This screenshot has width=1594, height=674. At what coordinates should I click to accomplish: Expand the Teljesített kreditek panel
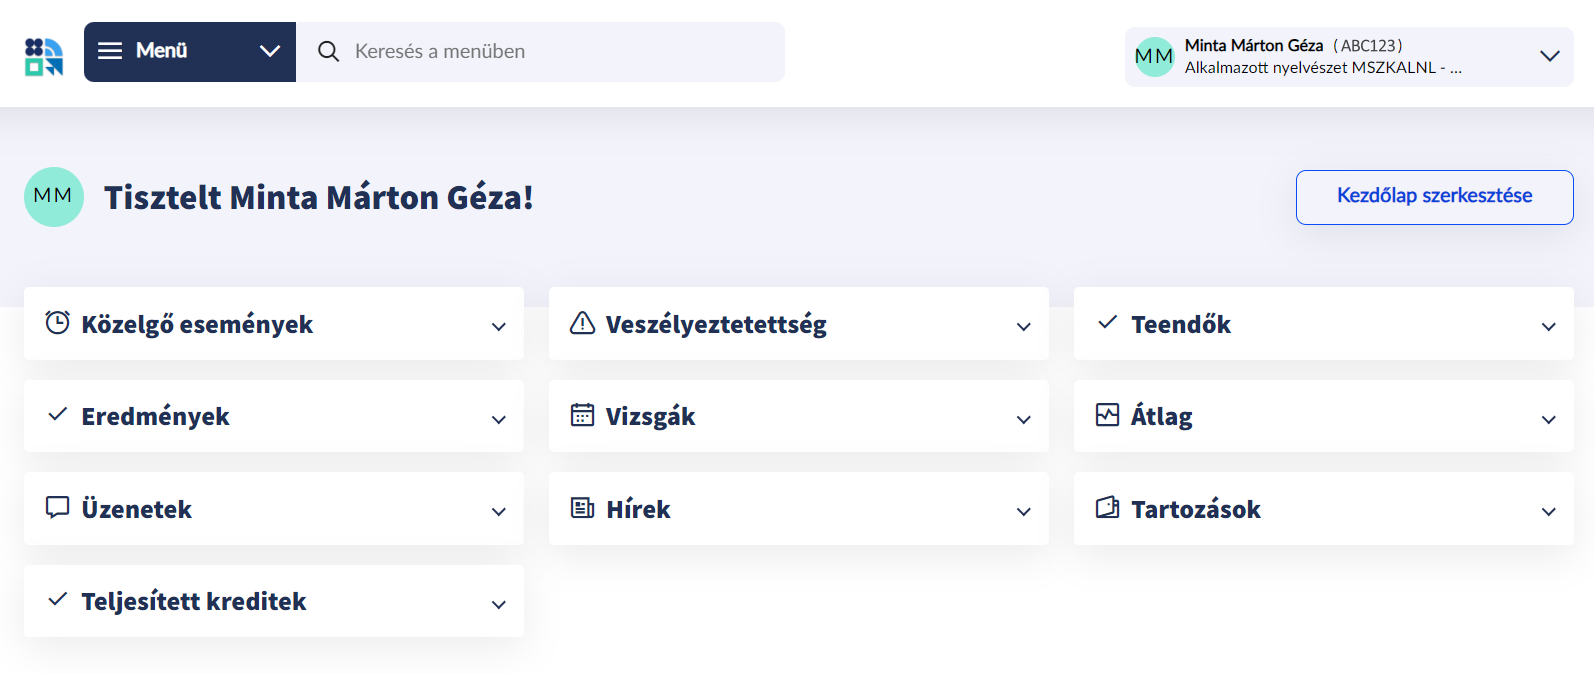(498, 604)
